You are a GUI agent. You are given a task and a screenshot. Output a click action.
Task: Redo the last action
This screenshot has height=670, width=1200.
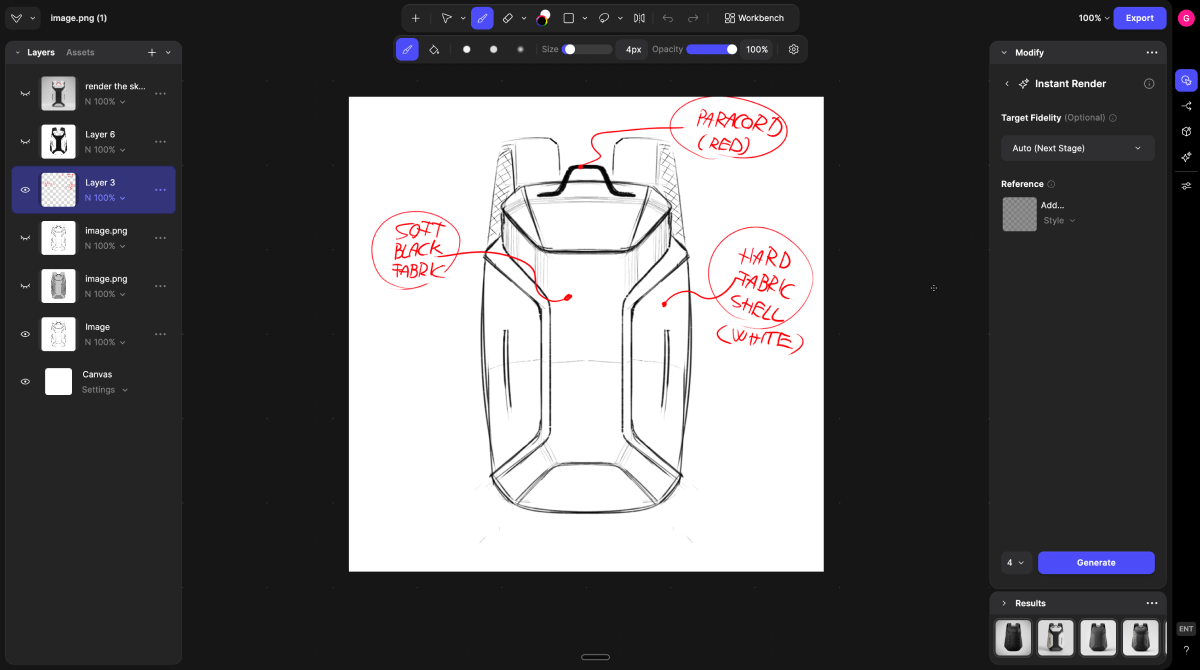pos(693,18)
